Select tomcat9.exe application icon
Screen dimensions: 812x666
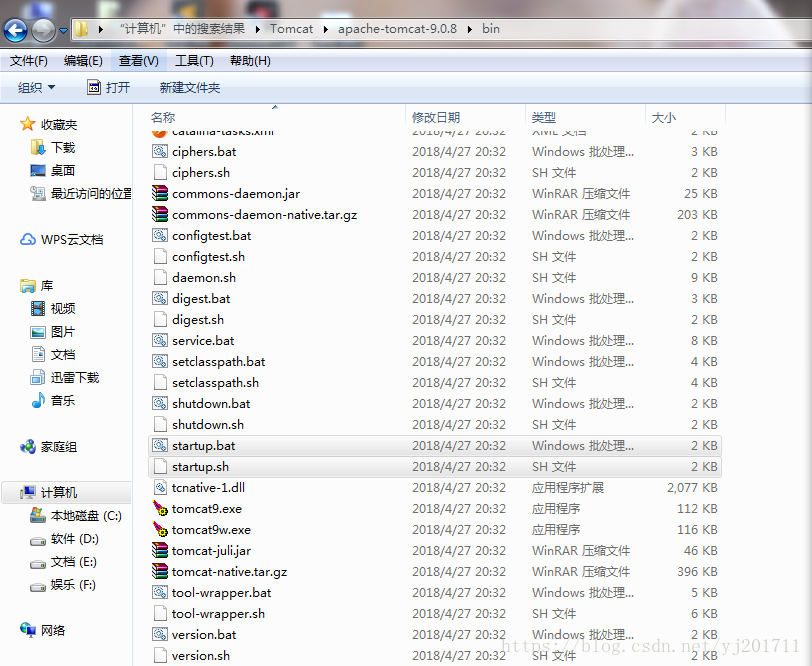point(160,508)
